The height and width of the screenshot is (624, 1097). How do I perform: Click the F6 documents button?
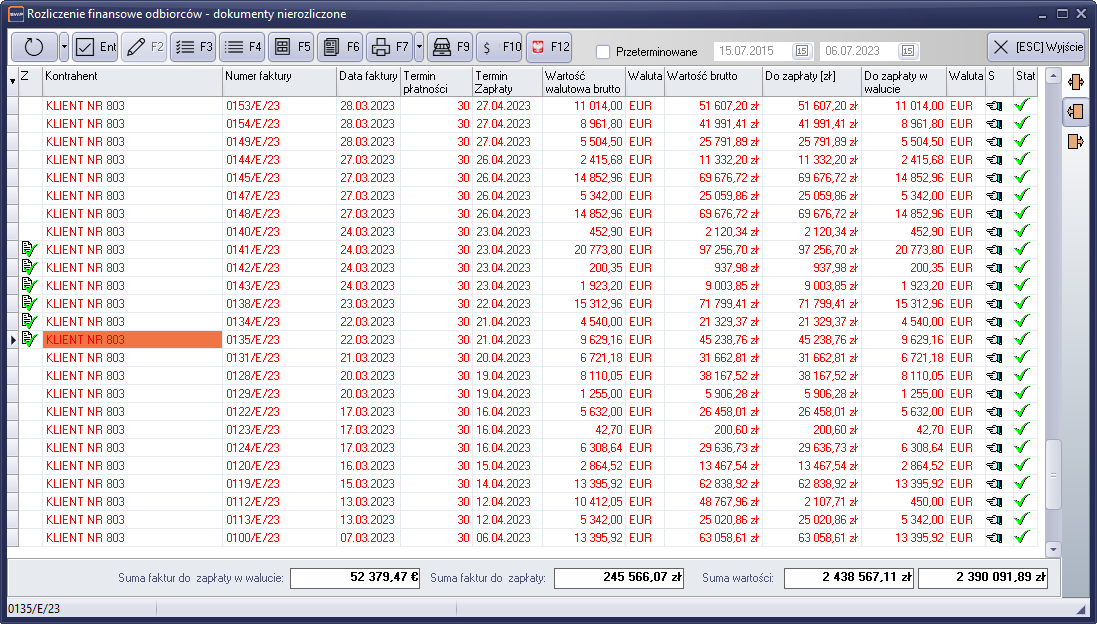tap(340, 47)
